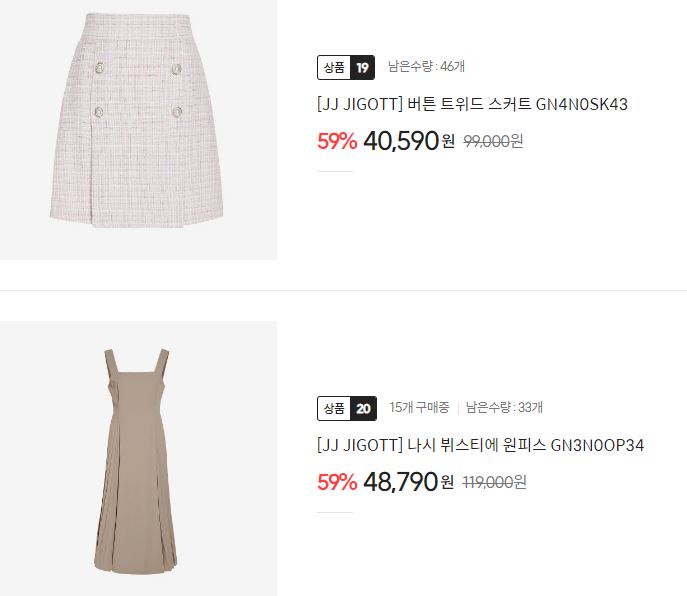Click the 상품 19 badge
This screenshot has width=687, height=596.
[346, 67]
